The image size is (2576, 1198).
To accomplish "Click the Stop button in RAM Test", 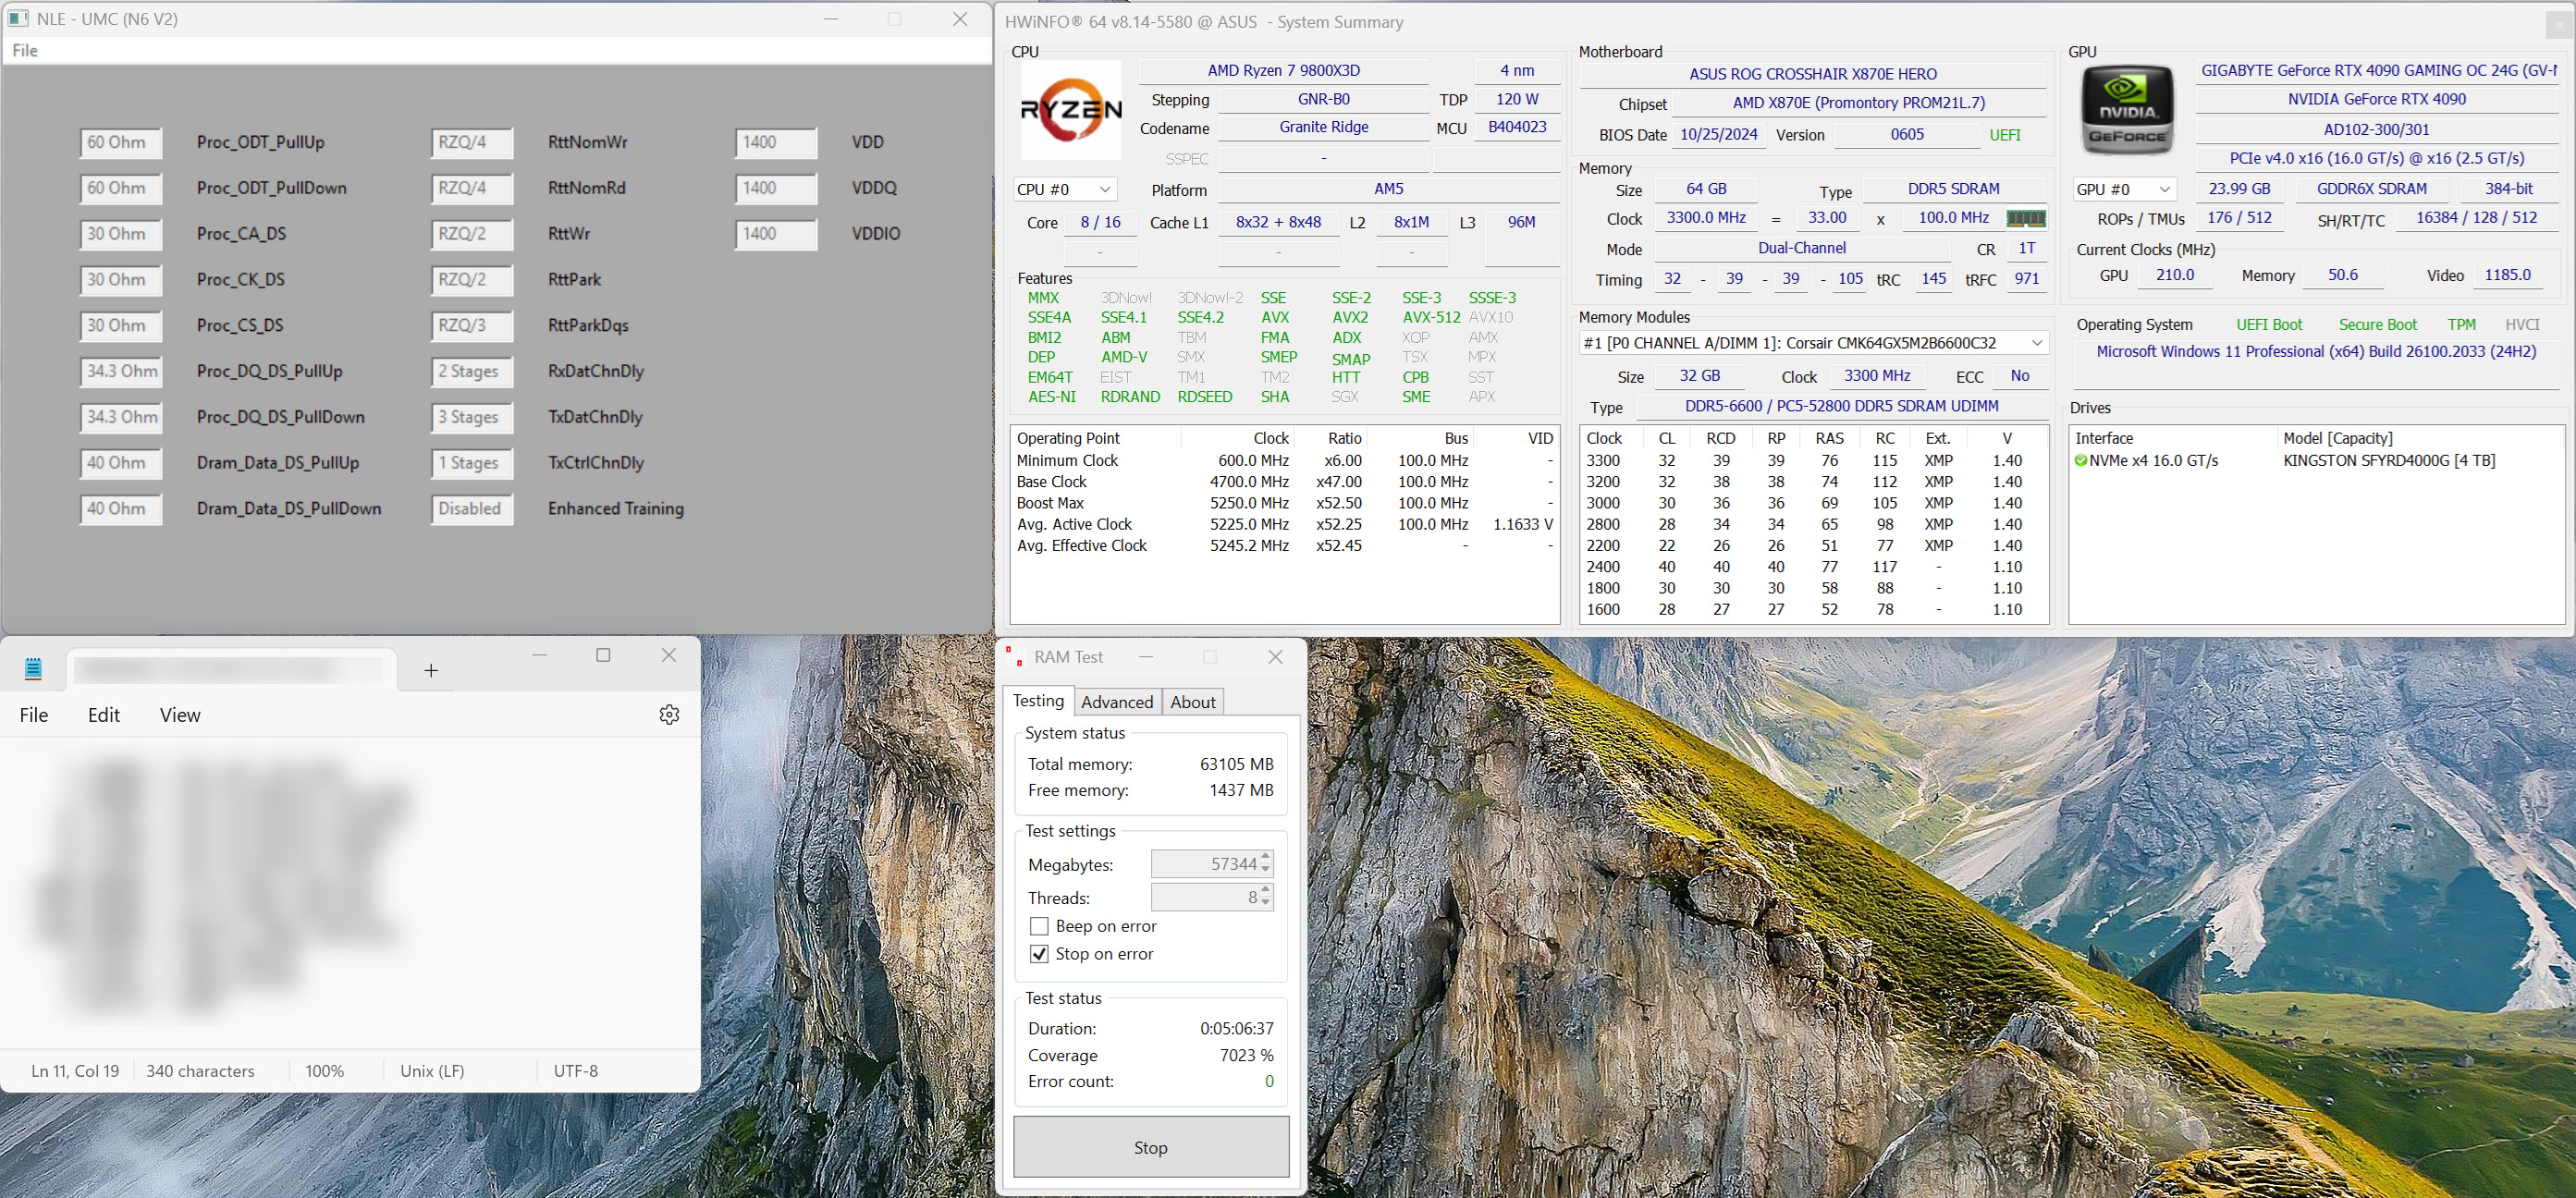I will pyautogui.click(x=1151, y=1147).
